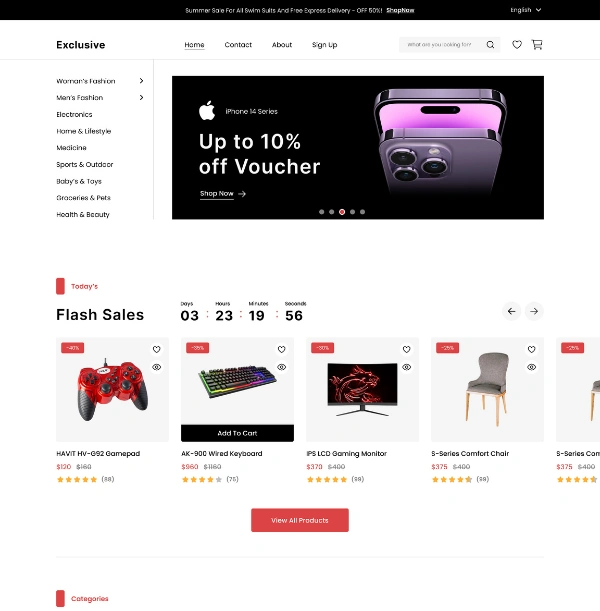Go to previous flash sale items arrow
The width and height of the screenshot is (600, 611).
click(511, 311)
